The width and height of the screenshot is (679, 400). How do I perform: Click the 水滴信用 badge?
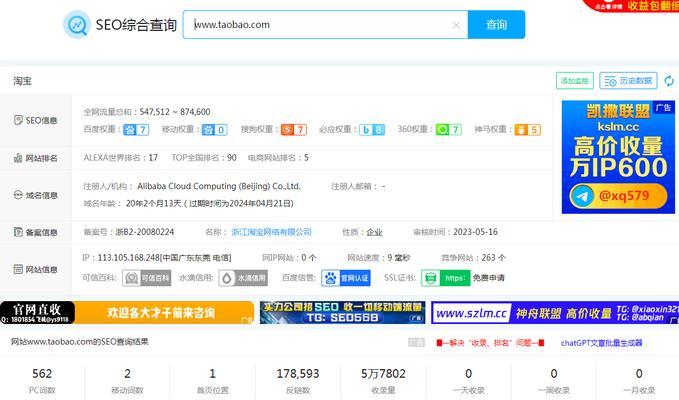tap(243, 278)
